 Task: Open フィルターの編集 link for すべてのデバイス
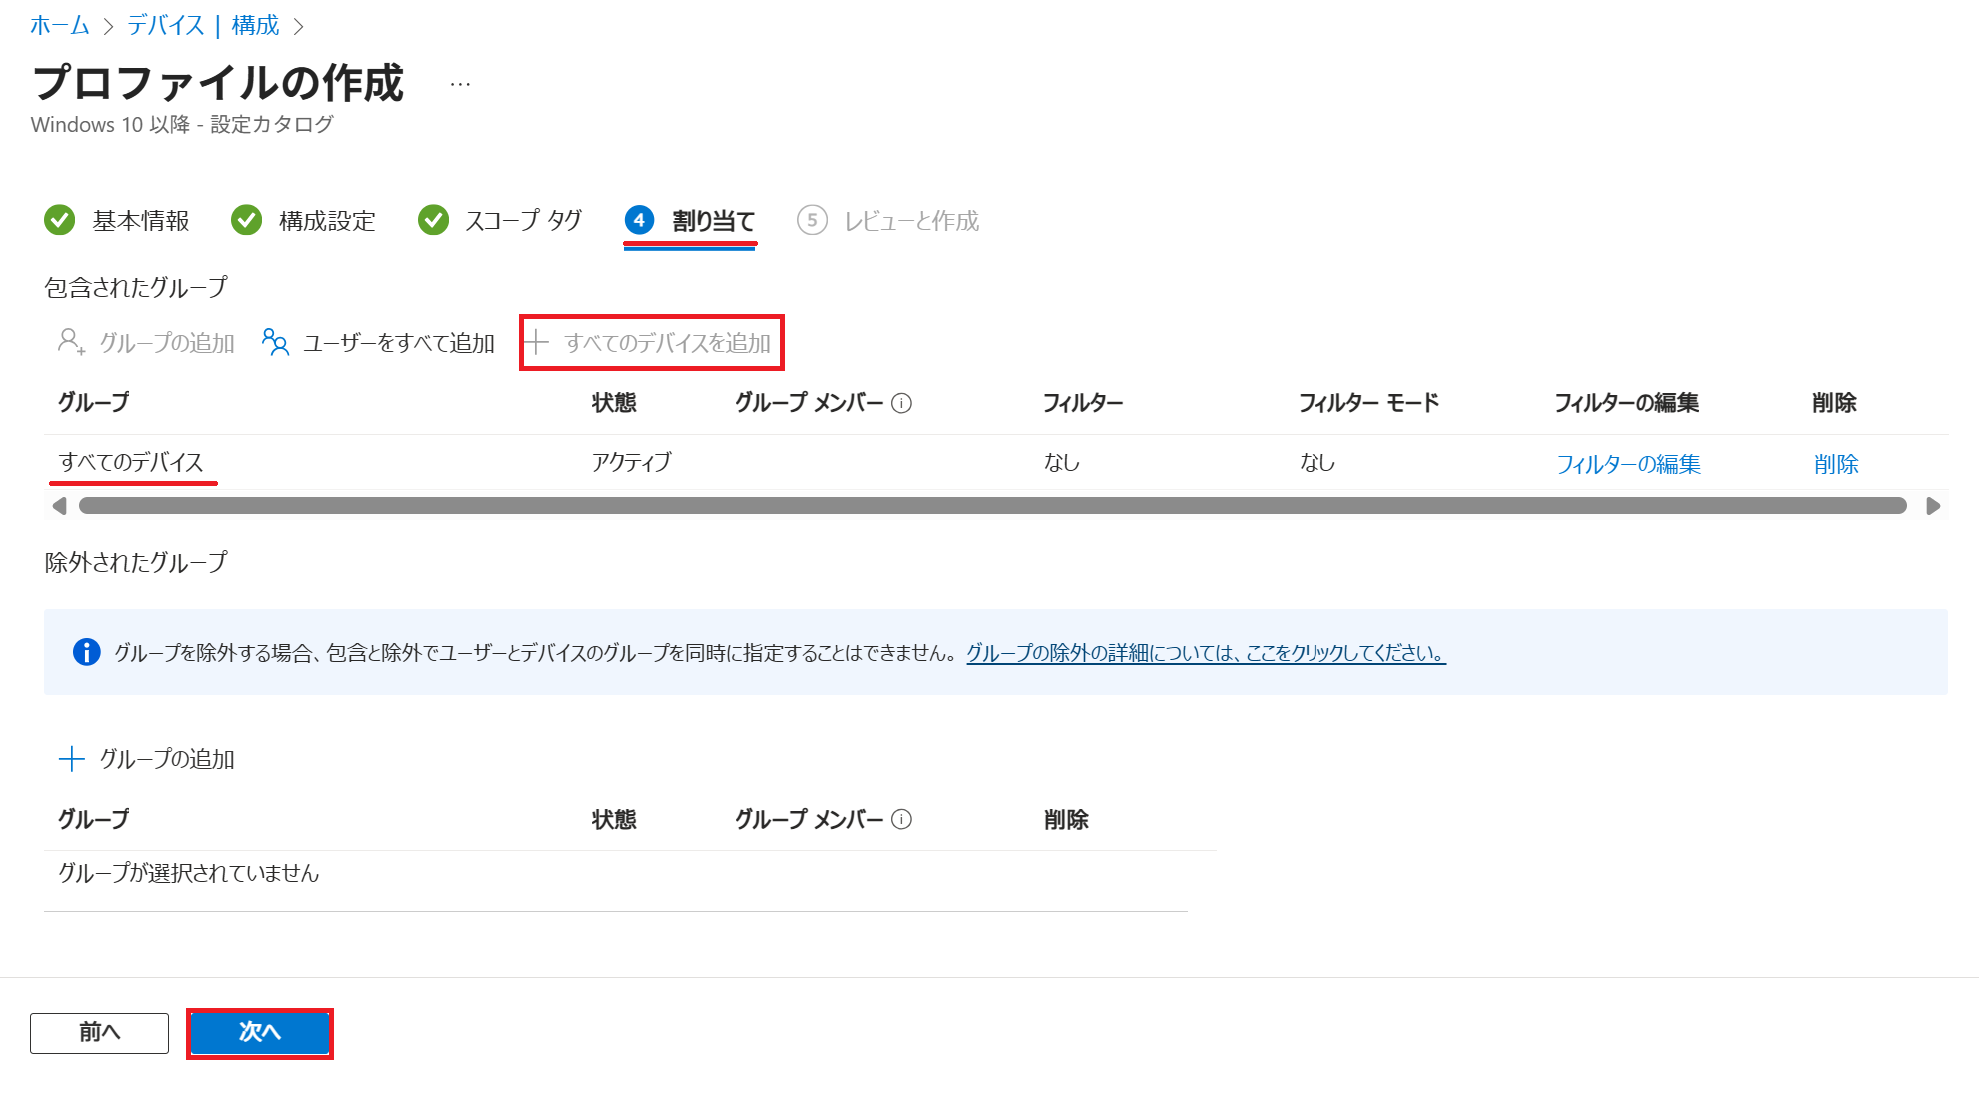(x=1628, y=464)
